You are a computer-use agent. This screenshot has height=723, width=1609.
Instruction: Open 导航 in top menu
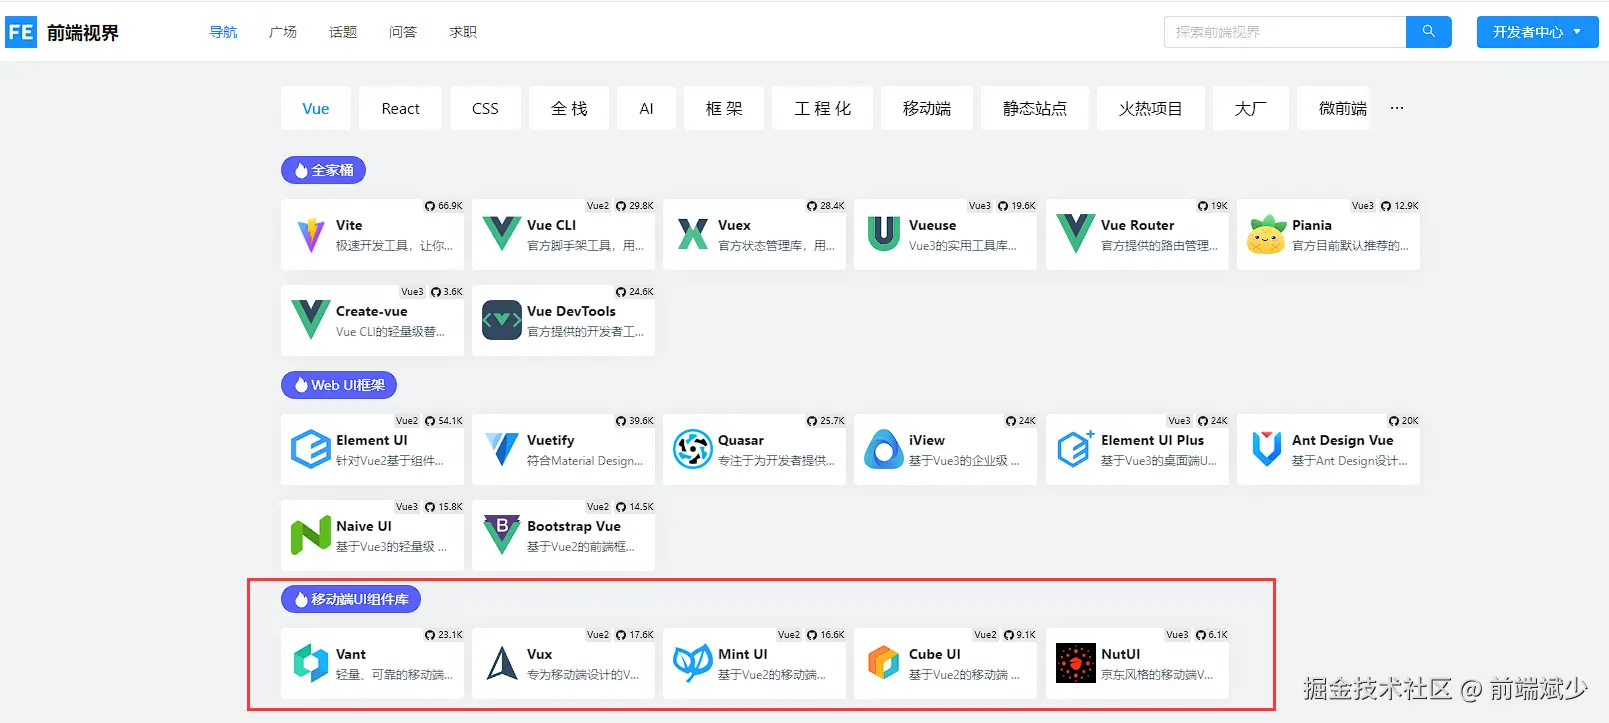pyautogui.click(x=223, y=32)
